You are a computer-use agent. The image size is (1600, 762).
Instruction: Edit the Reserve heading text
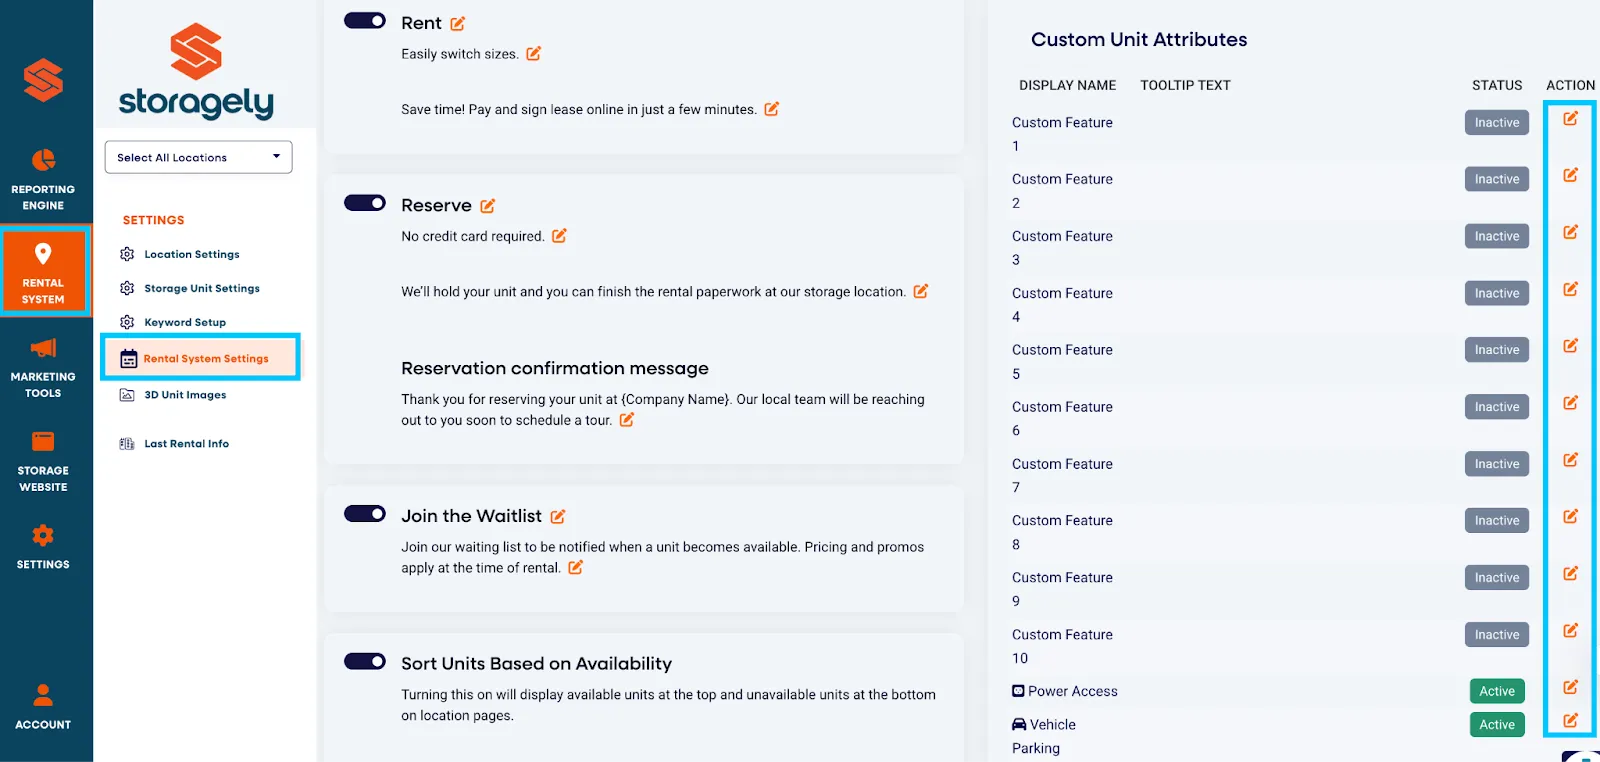point(487,205)
